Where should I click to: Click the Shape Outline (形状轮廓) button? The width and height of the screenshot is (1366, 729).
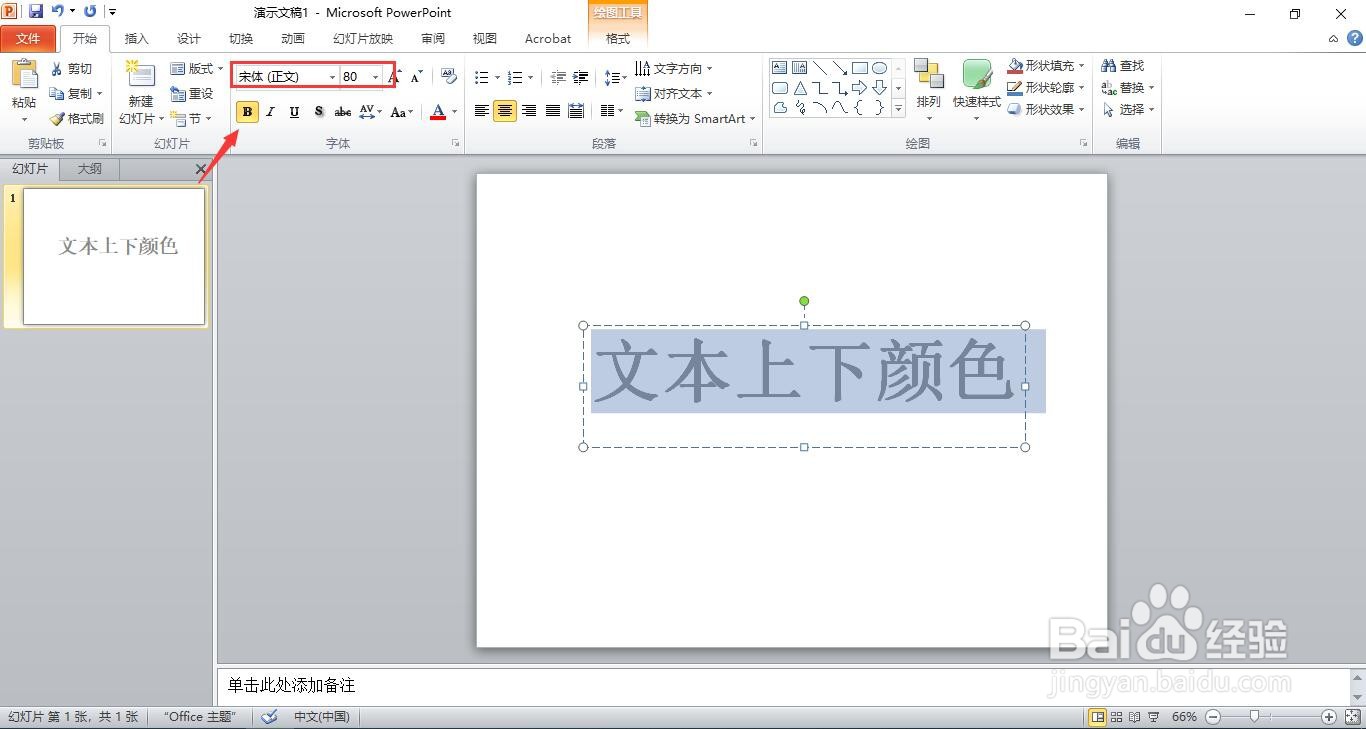(x=1046, y=87)
